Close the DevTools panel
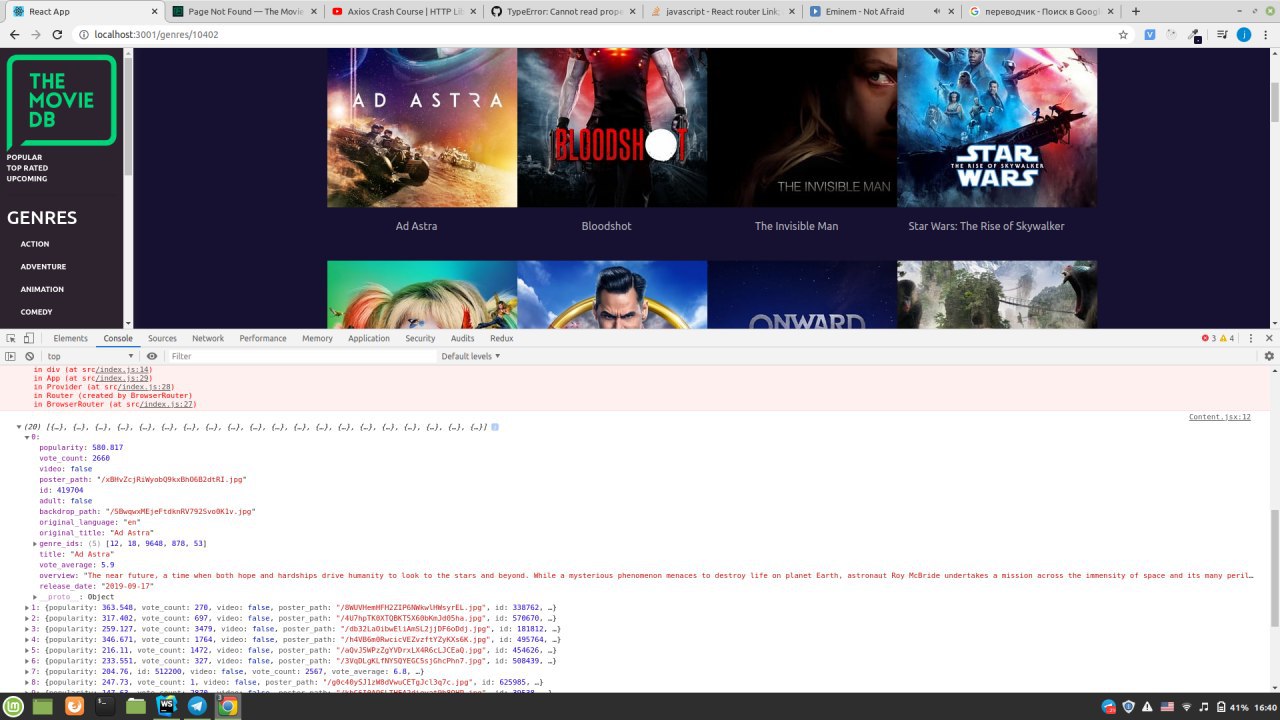The width and height of the screenshot is (1280, 720). coord(1269,338)
